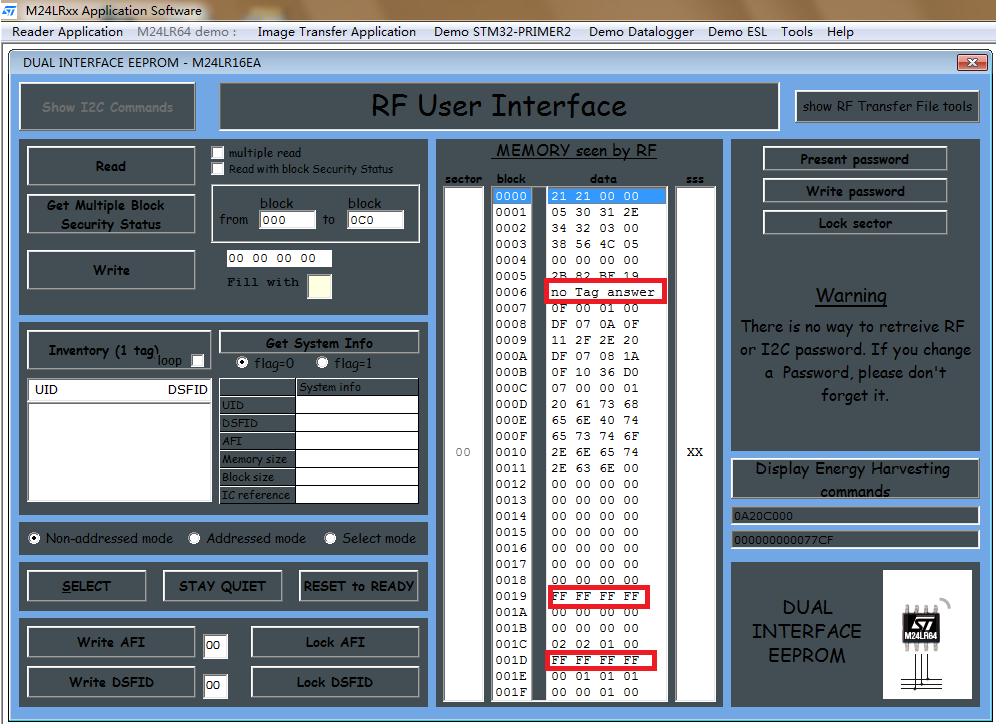Open the Demo ESL menu
The image size is (996, 724).
(737, 32)
